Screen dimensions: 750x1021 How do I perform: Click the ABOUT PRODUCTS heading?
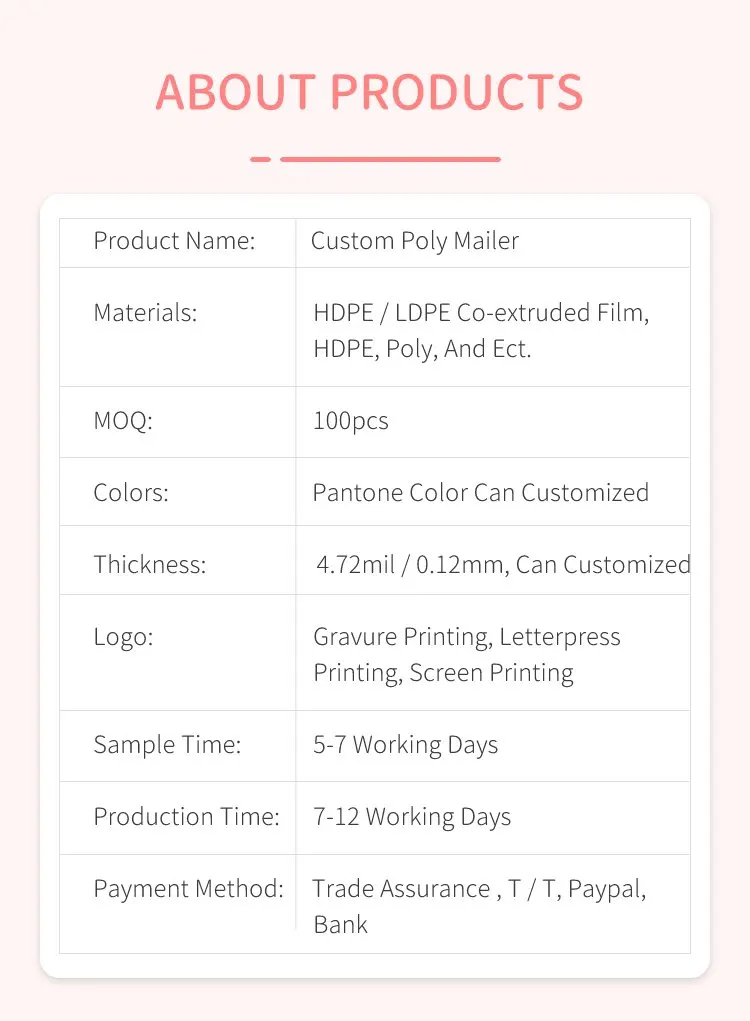click(369, 92)
